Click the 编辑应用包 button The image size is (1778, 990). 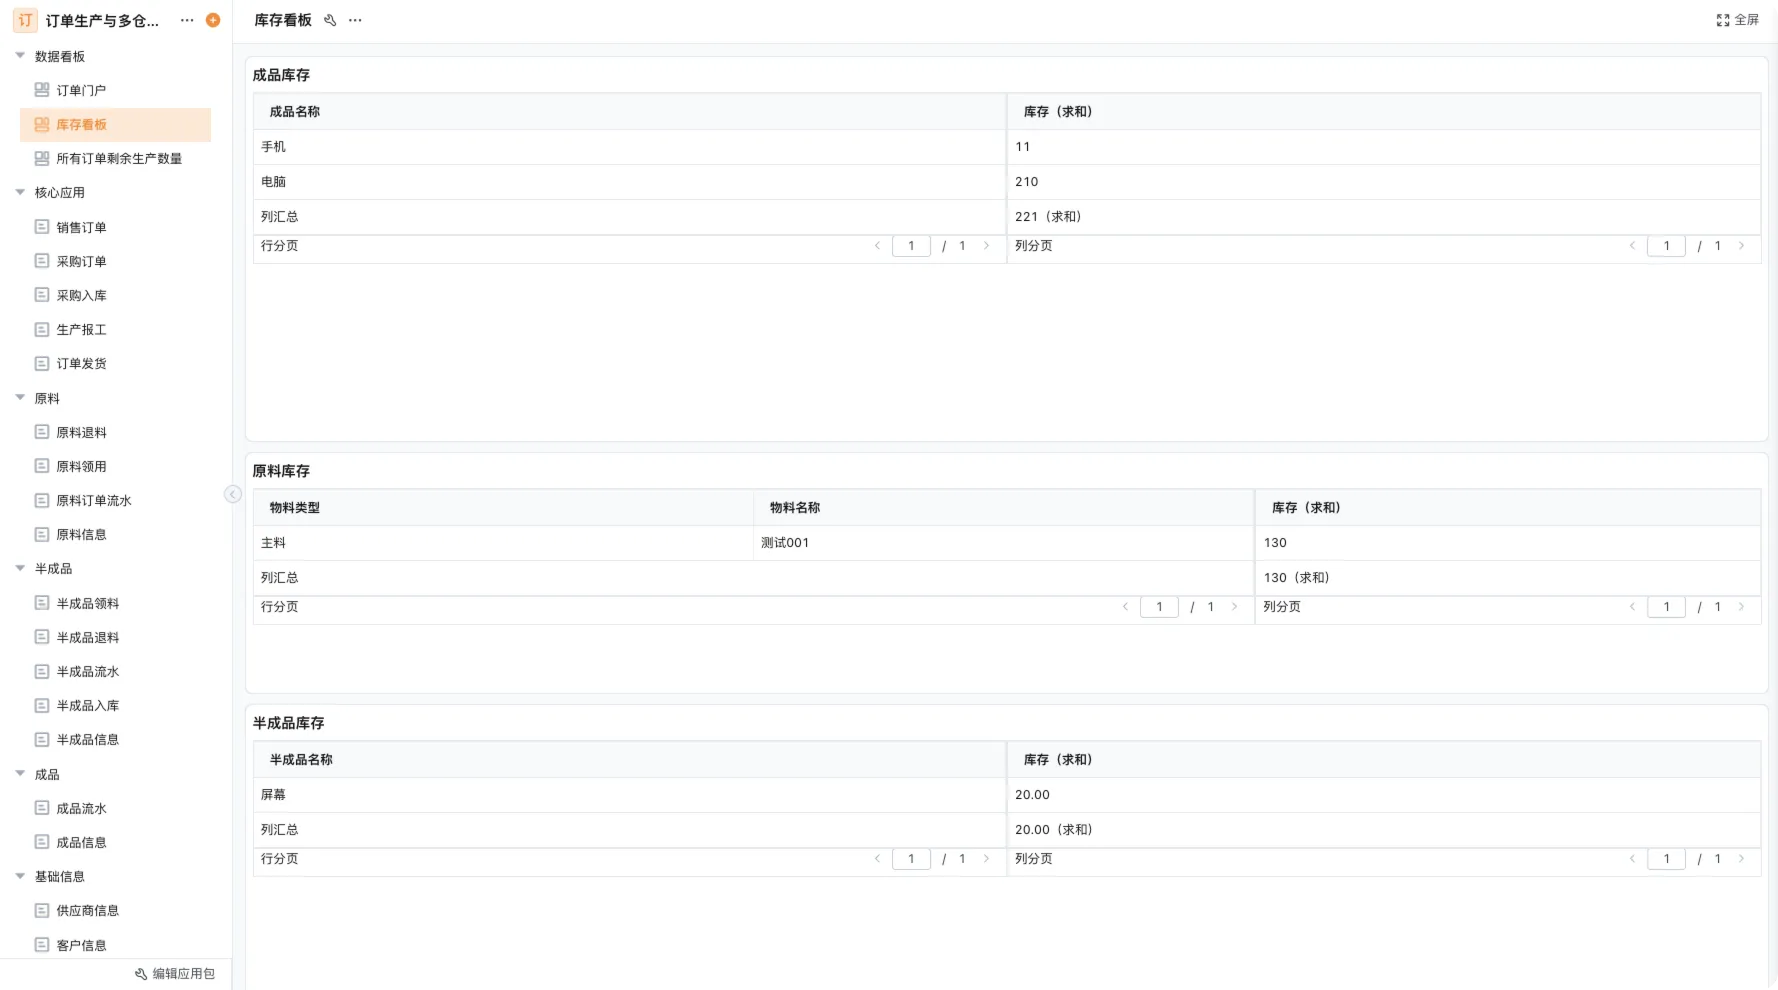pyautogui.click(x=175, y=974)
